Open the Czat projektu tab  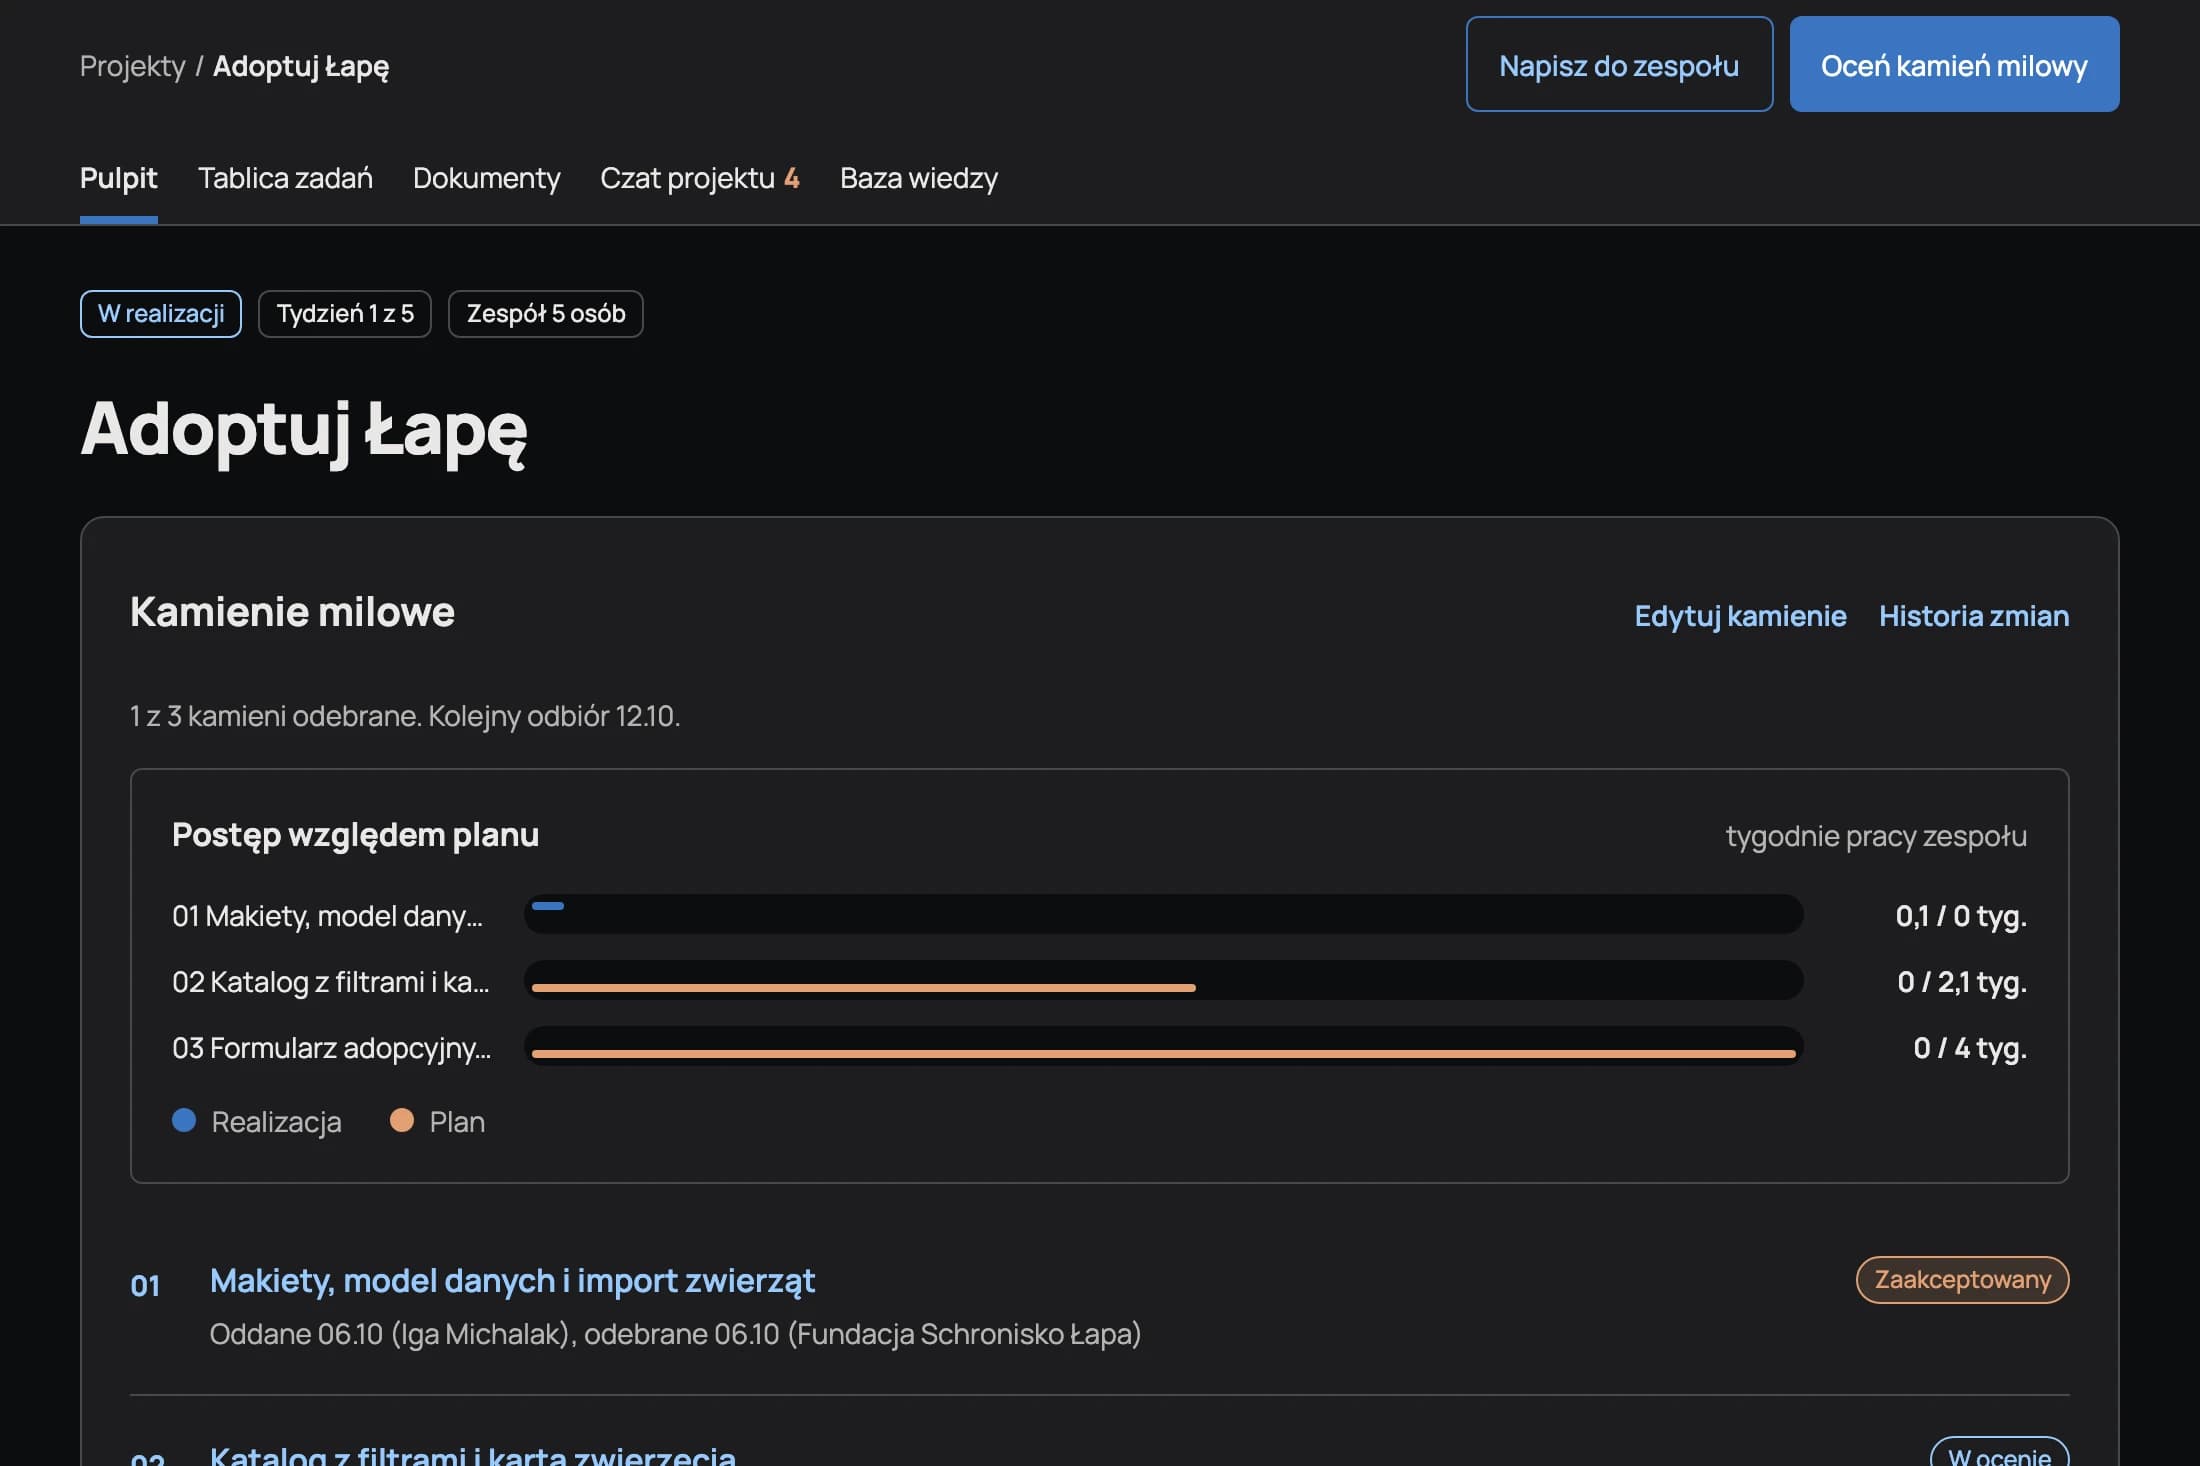[699, 178]
